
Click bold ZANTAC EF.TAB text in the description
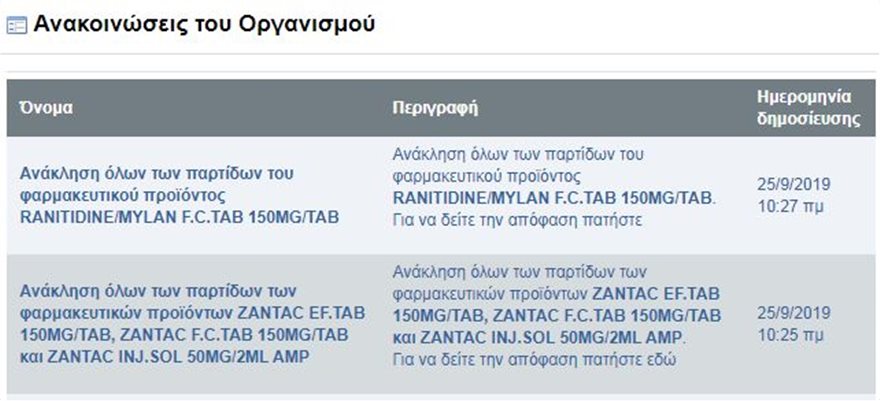pos(656,293)
